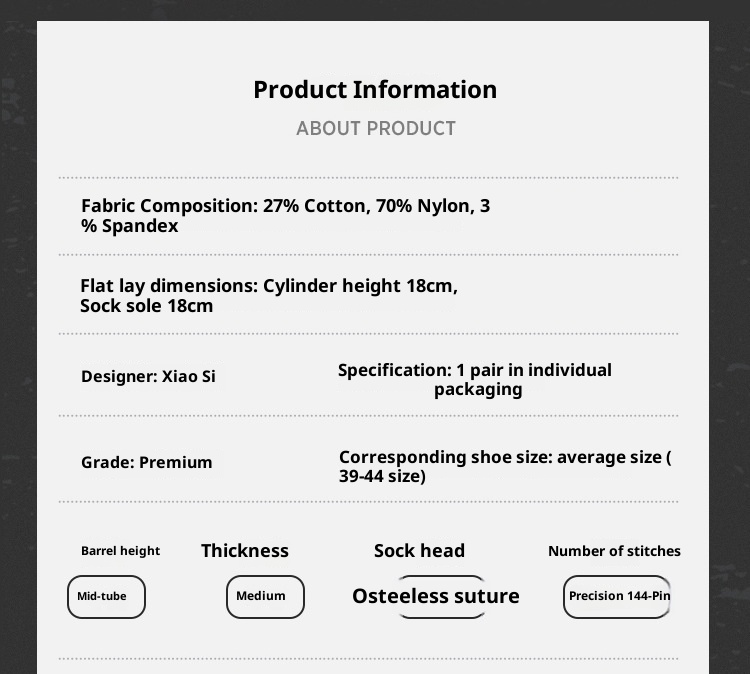Select the Mid-tube option pill

tap(106, 597)
